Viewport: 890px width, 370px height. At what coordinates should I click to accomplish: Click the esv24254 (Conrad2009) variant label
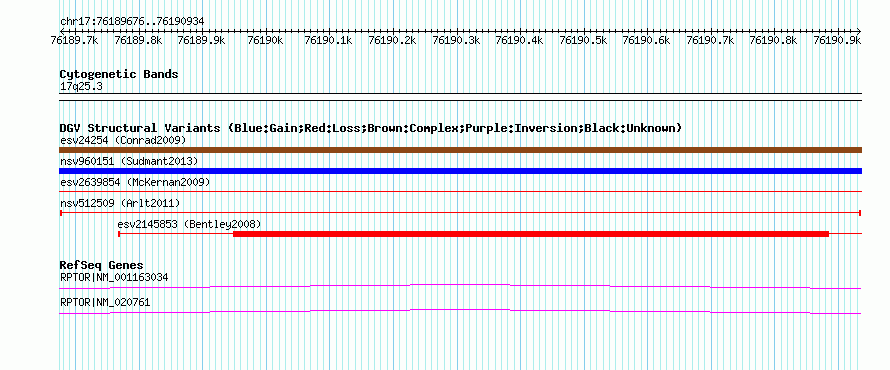click(123, 140)
